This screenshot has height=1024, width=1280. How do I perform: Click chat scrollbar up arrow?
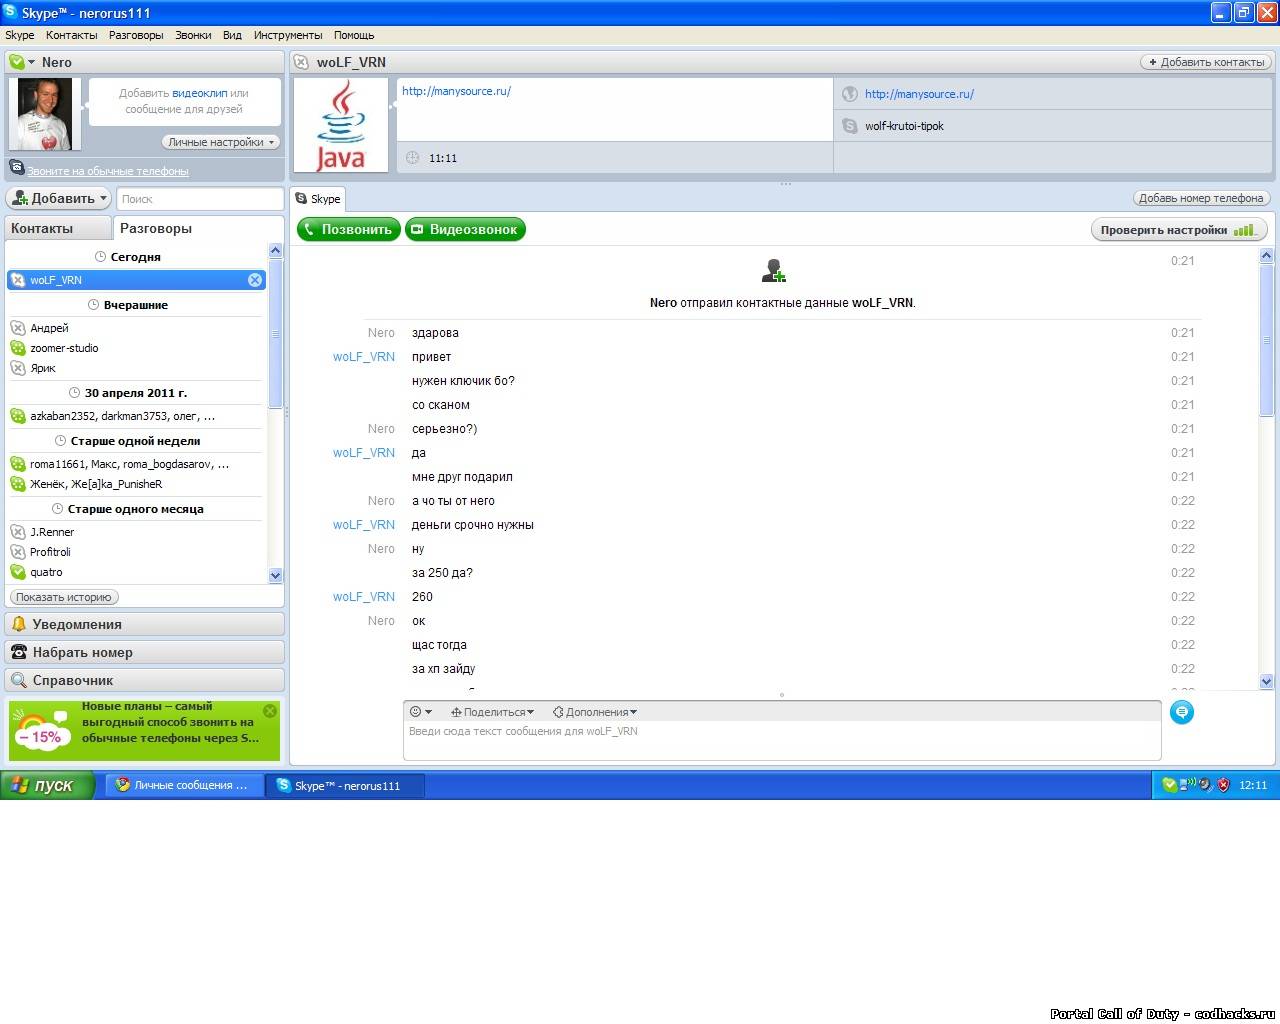click(x=1266, y=256)
